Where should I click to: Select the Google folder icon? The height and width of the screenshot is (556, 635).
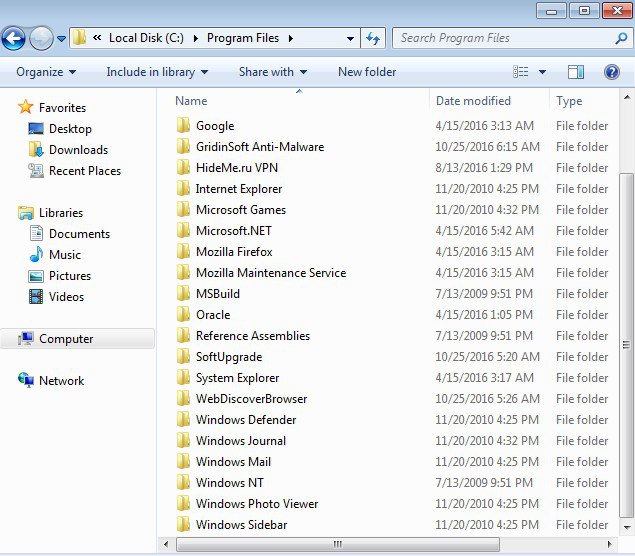[x=183, y=126]
